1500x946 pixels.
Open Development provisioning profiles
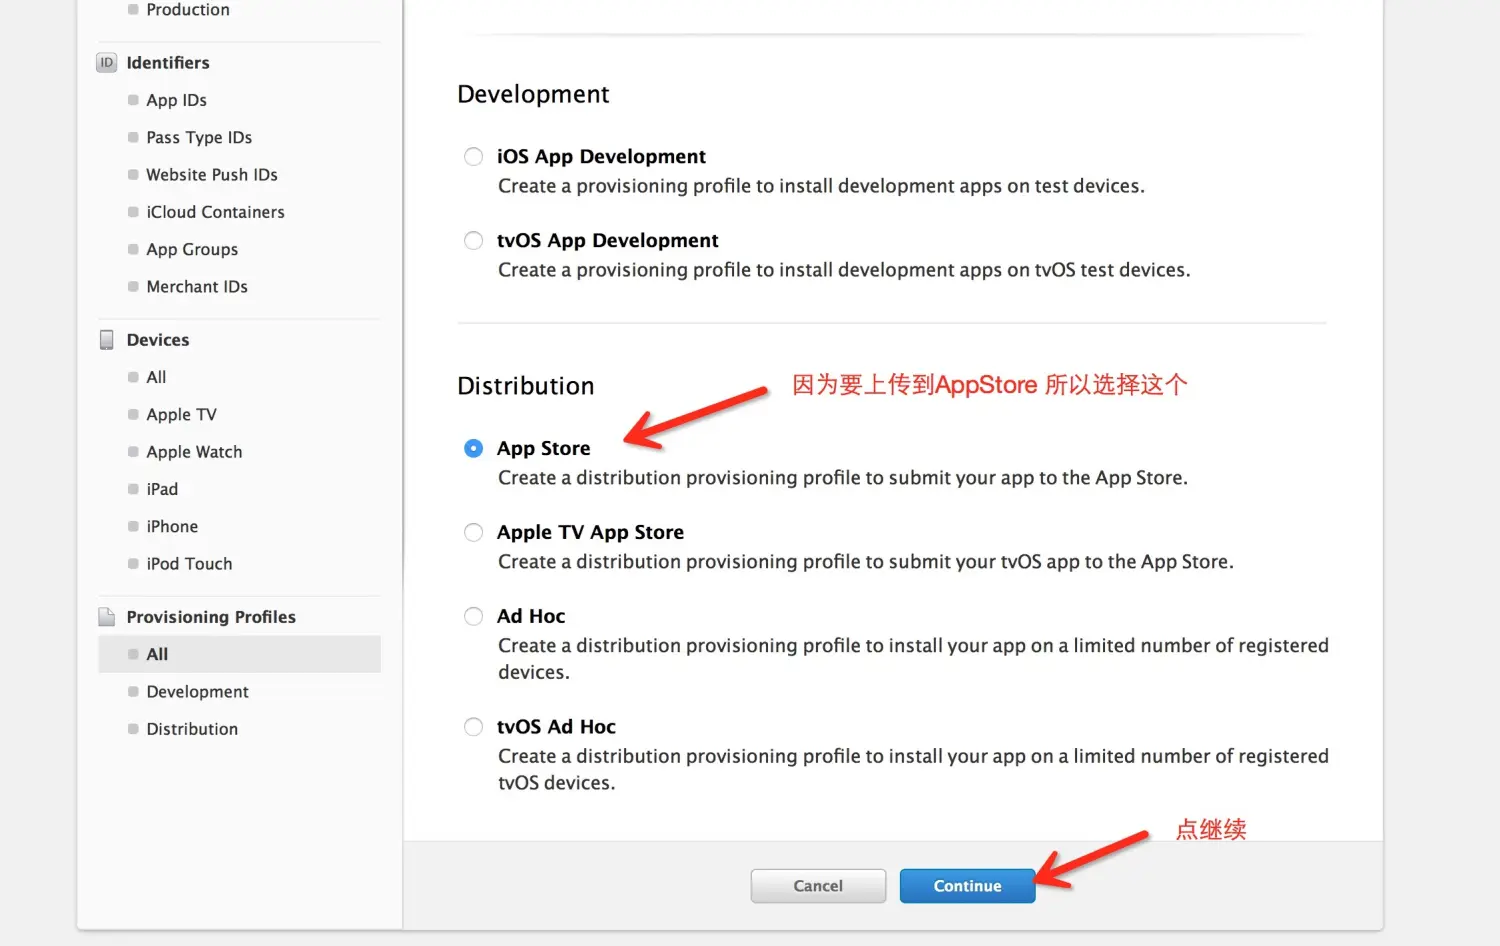coord(197,692)
